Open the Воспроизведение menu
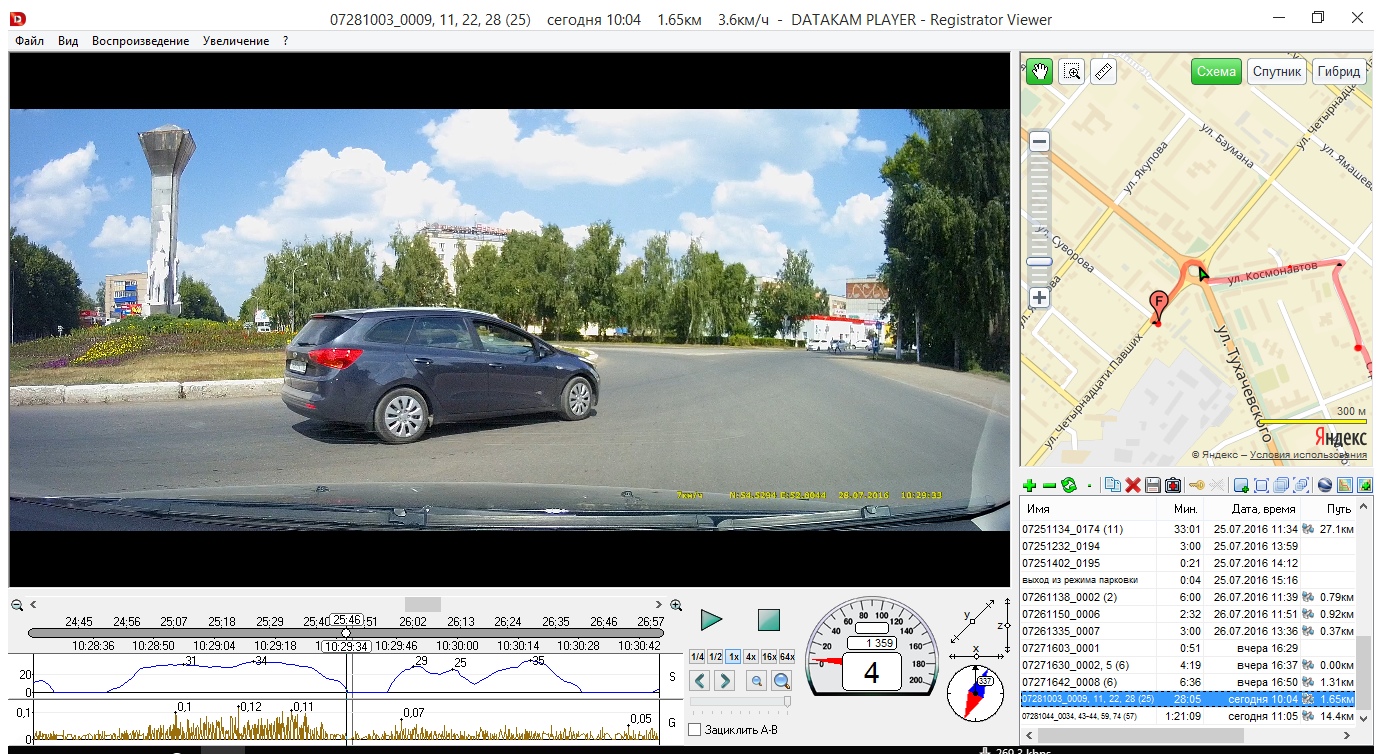The image size is (1382, 754). pyautogui.click(x=140, y=41)
